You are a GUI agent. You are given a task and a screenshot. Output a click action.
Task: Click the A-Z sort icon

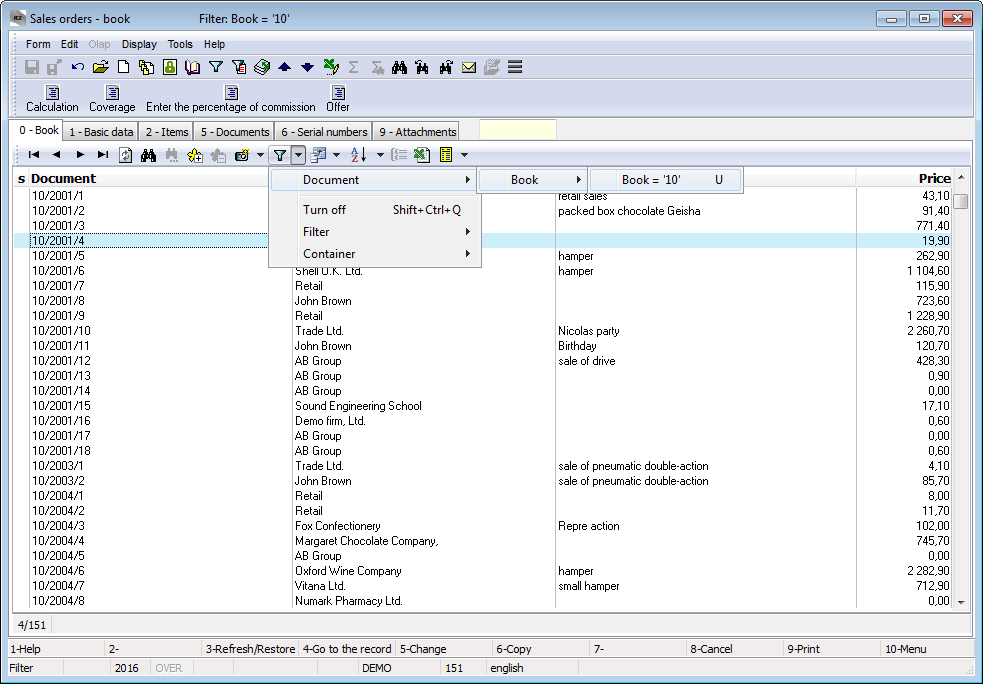pos(359,155)
